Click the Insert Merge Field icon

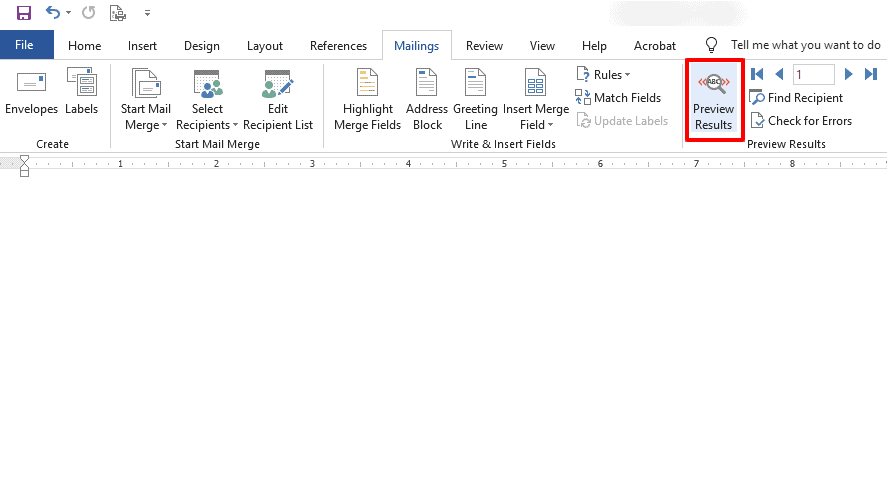pyautogui.click(x=535, y=84)
